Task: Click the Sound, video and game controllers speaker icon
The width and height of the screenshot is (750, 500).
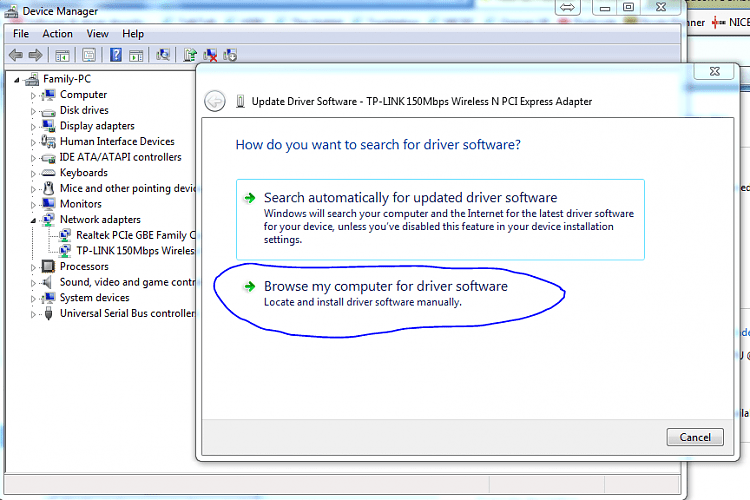Action: [x=47, y=282]
